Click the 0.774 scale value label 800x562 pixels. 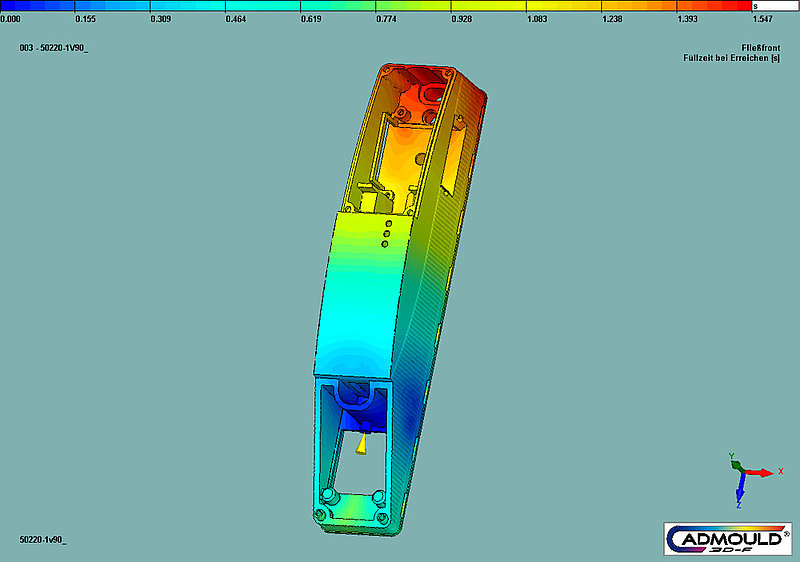(386, 19)
